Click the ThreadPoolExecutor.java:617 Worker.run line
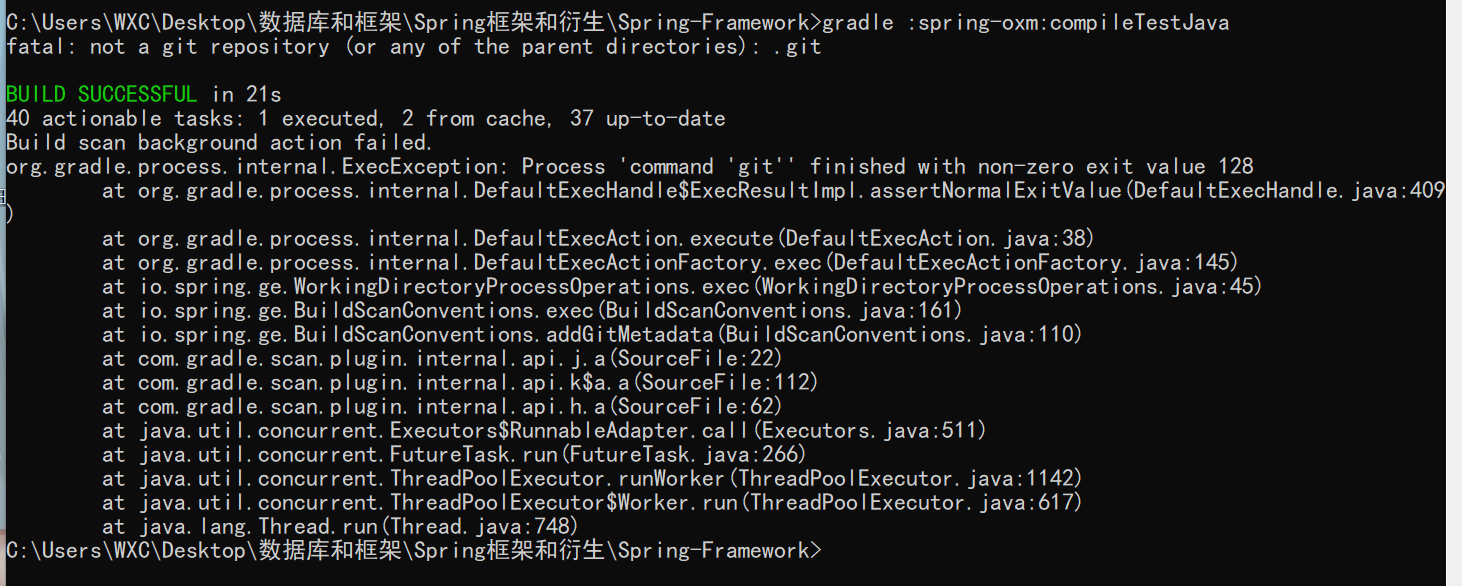This screenshot has height=586, width=1462. click(x=915, y=503)
